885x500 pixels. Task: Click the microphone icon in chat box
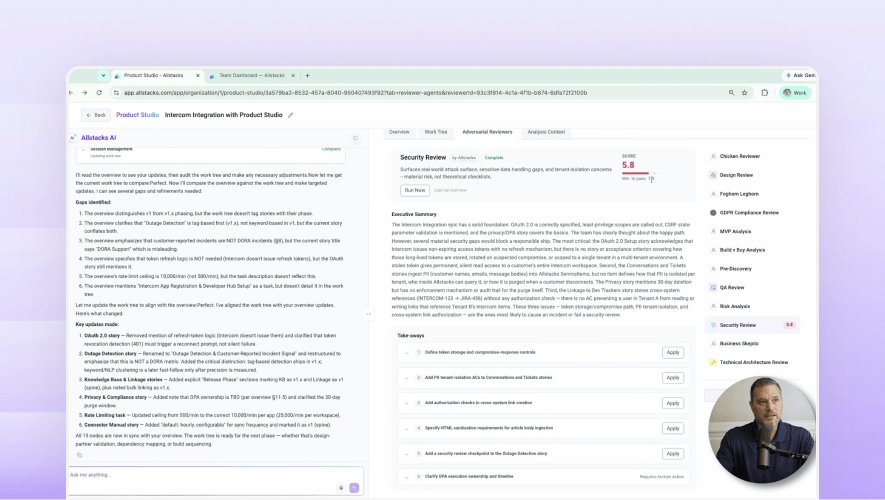click(341, 488)
